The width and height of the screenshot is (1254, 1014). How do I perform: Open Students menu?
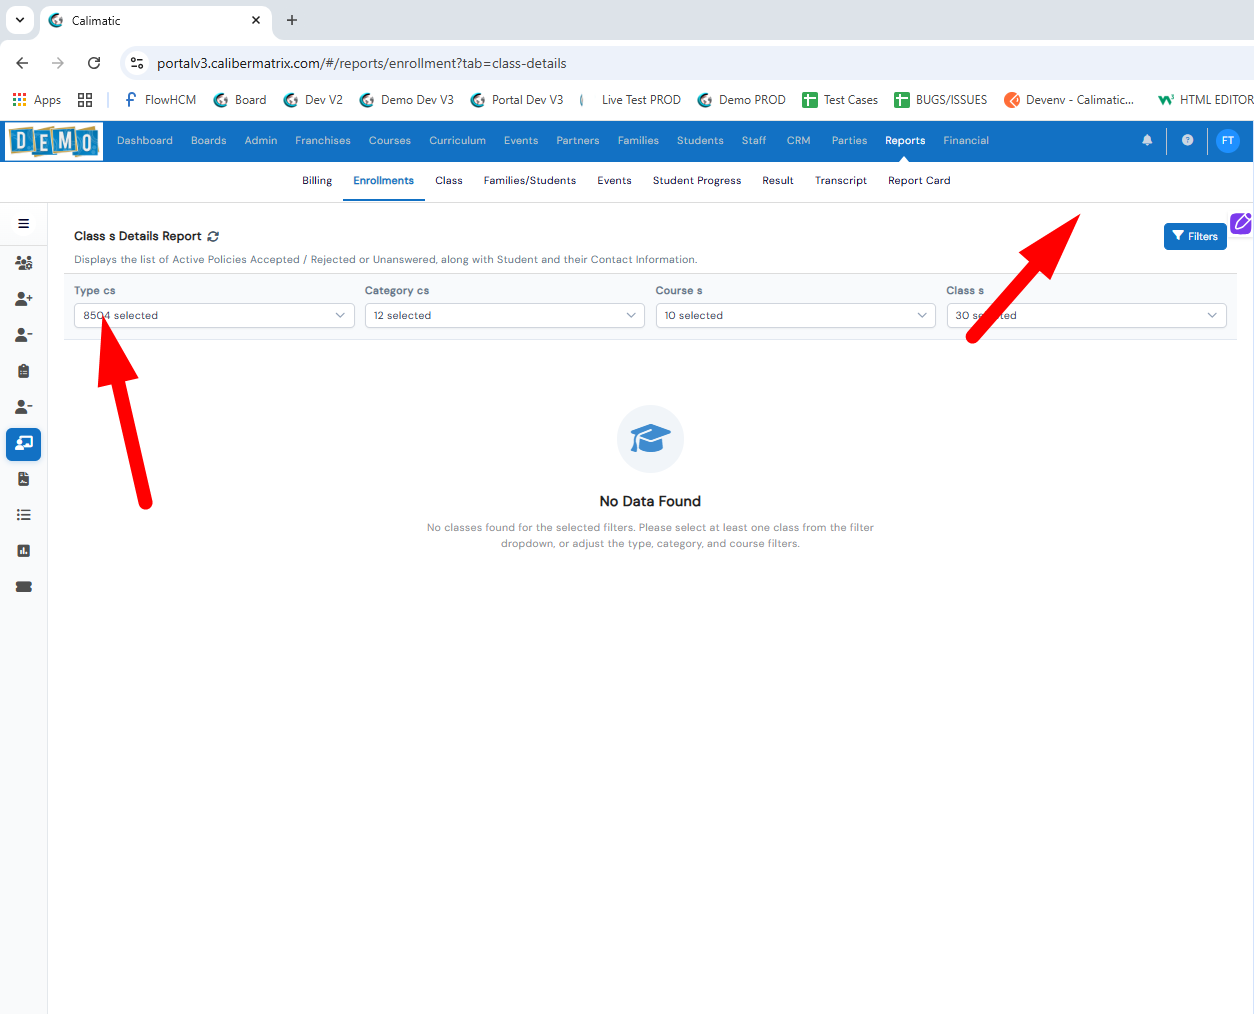[700, 141]
